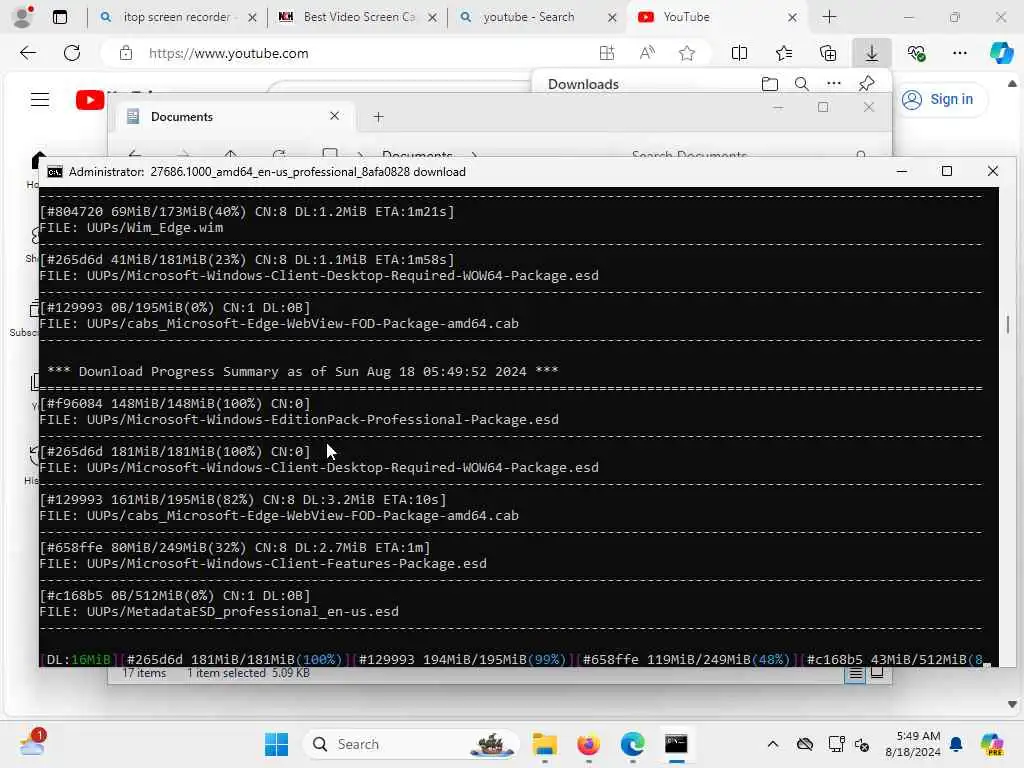
Task: Click command prompt title bar icon
Action: tap(55, 172)
